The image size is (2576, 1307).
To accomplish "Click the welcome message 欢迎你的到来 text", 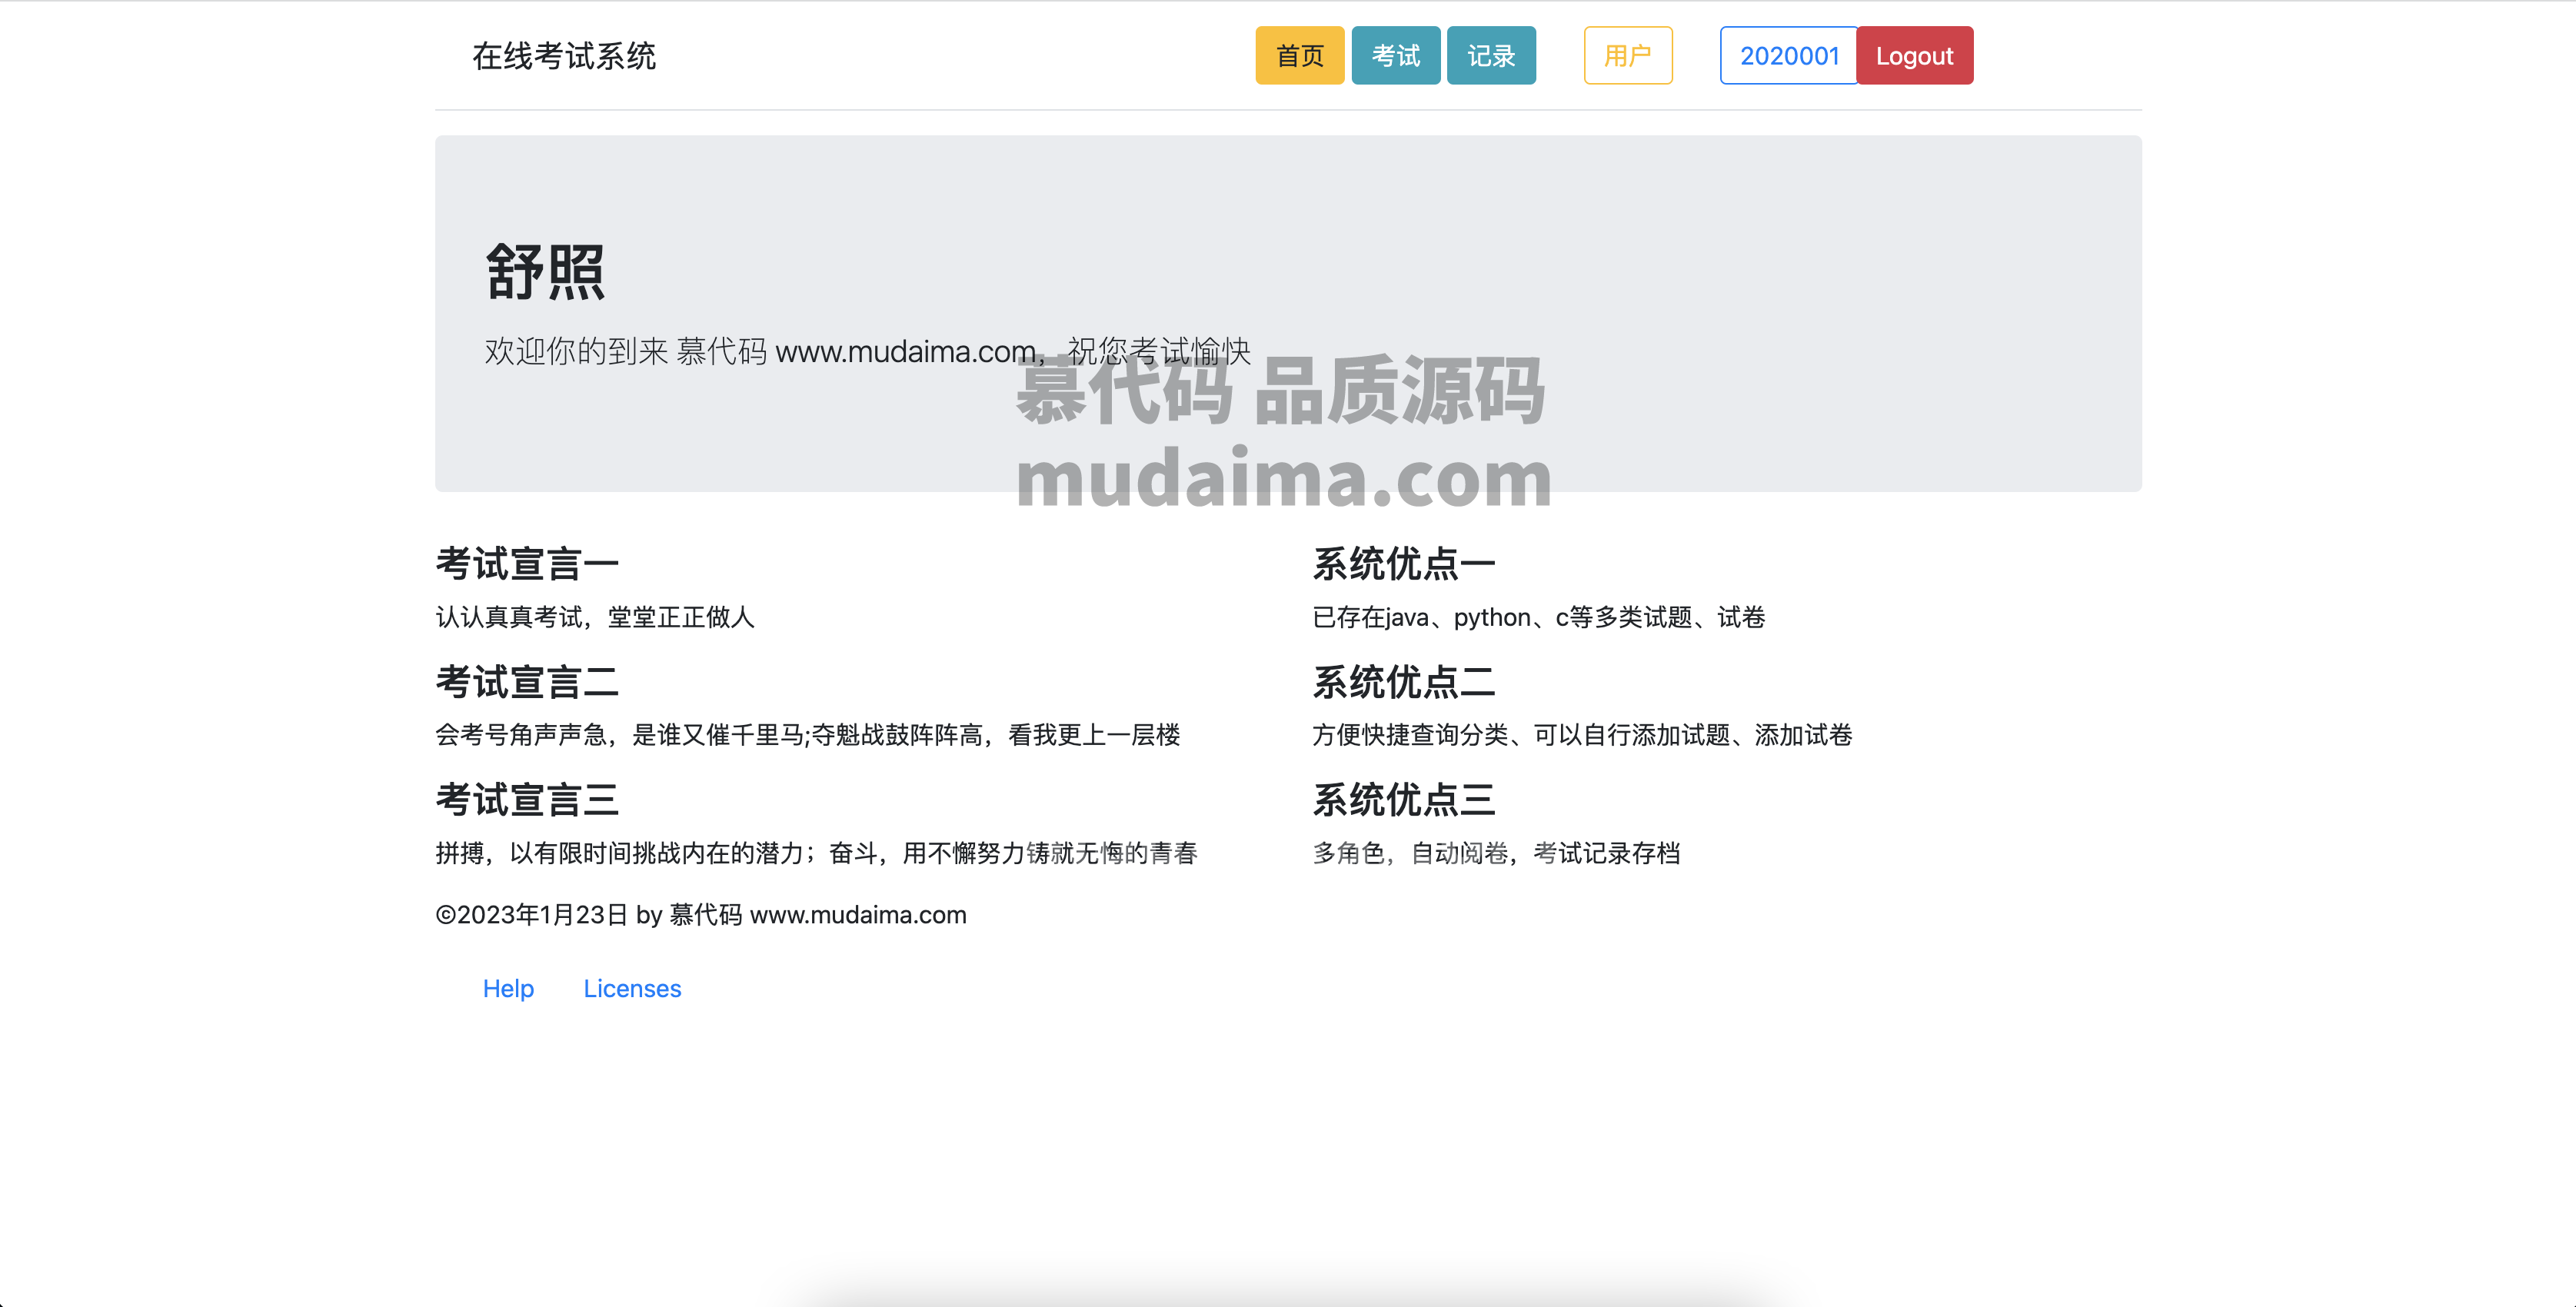I will click(867, 351).
